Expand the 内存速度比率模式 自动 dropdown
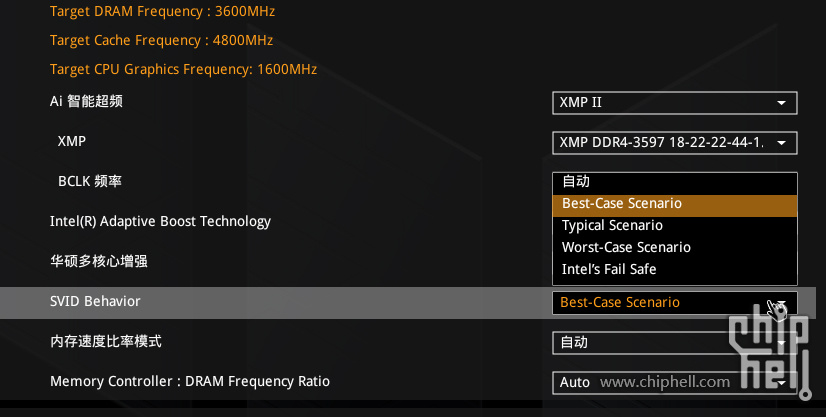826x417 pixels. click(x=674, y=343)
